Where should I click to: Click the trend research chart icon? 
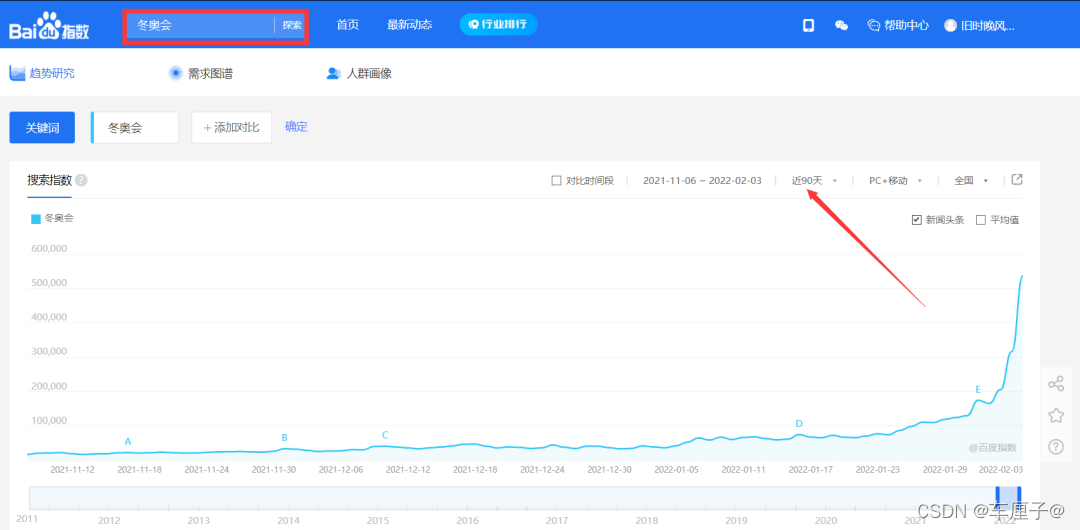[17, 73]
